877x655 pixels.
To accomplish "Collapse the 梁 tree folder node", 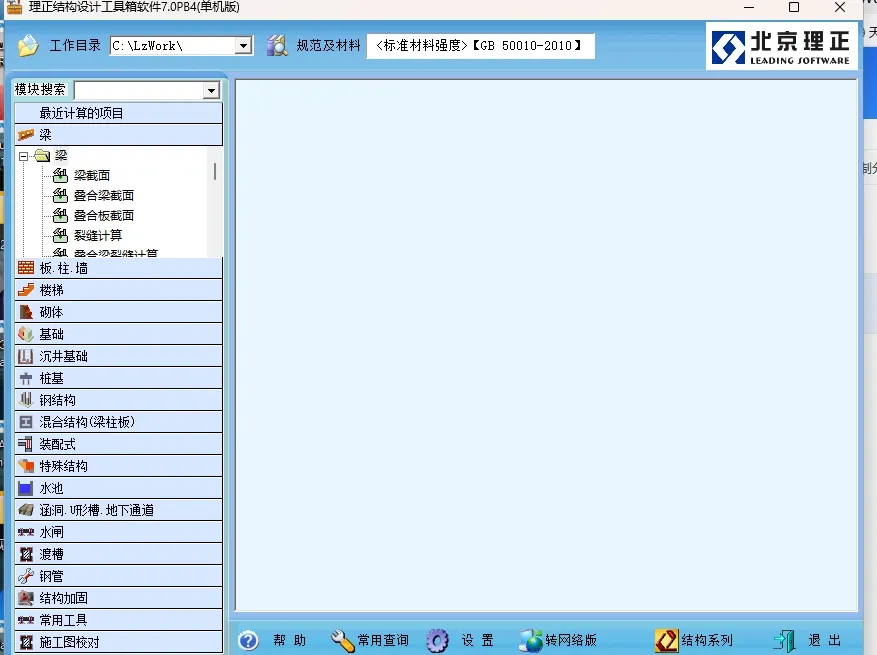I will [23, 156].
